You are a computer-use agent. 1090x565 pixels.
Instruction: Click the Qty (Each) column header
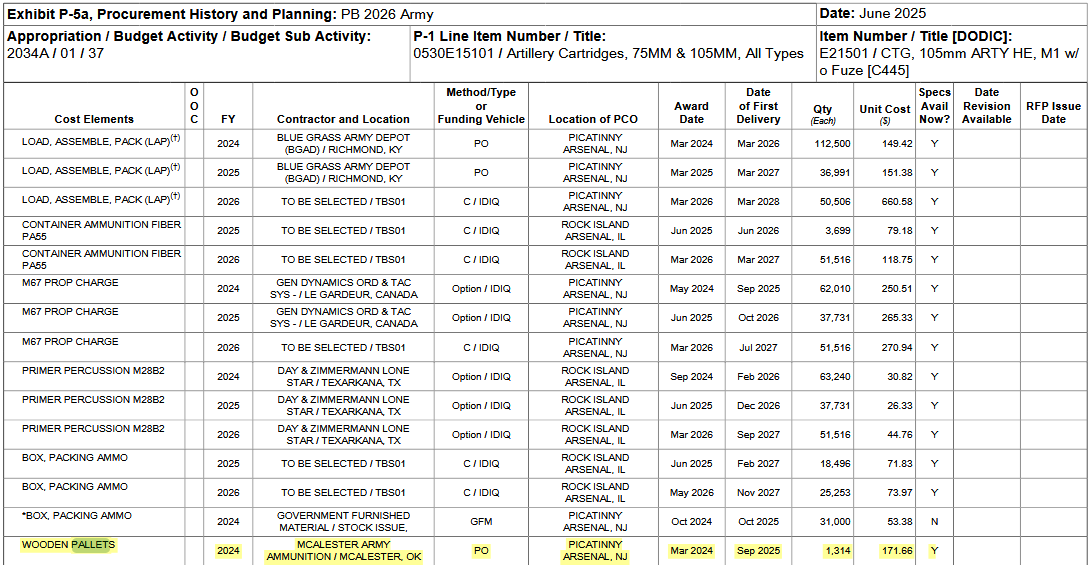click(822, 114)
